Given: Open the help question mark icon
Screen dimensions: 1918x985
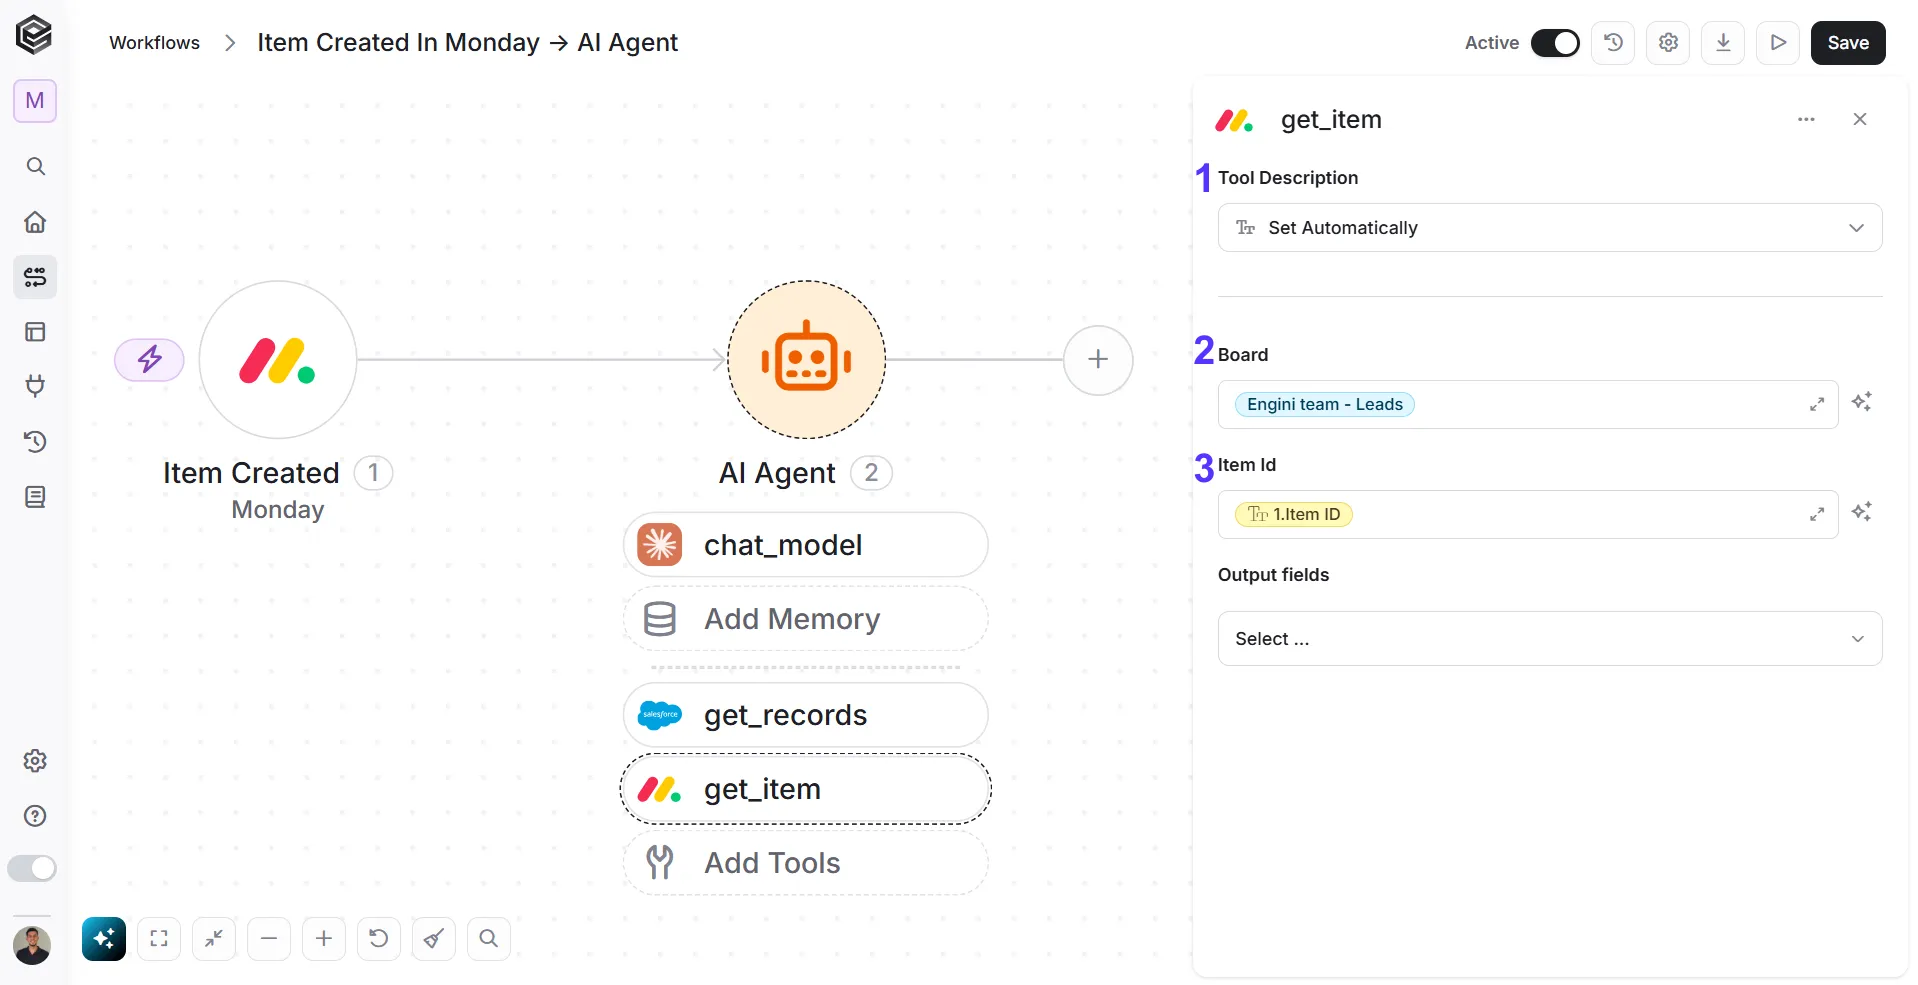Looking at the screenshot, I should (35, 816).
